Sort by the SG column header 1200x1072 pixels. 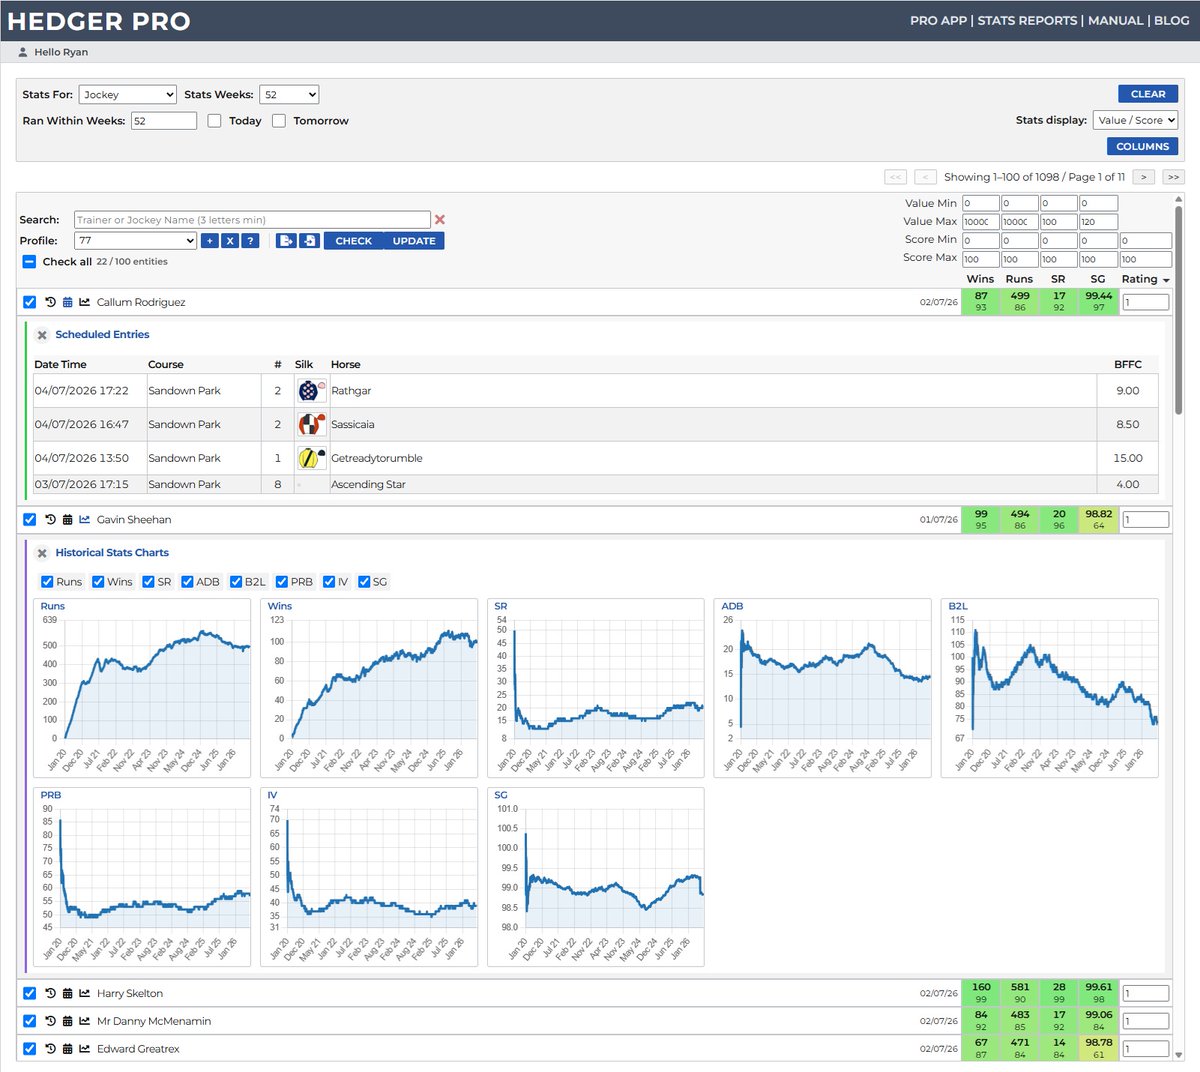[1098, 279]
